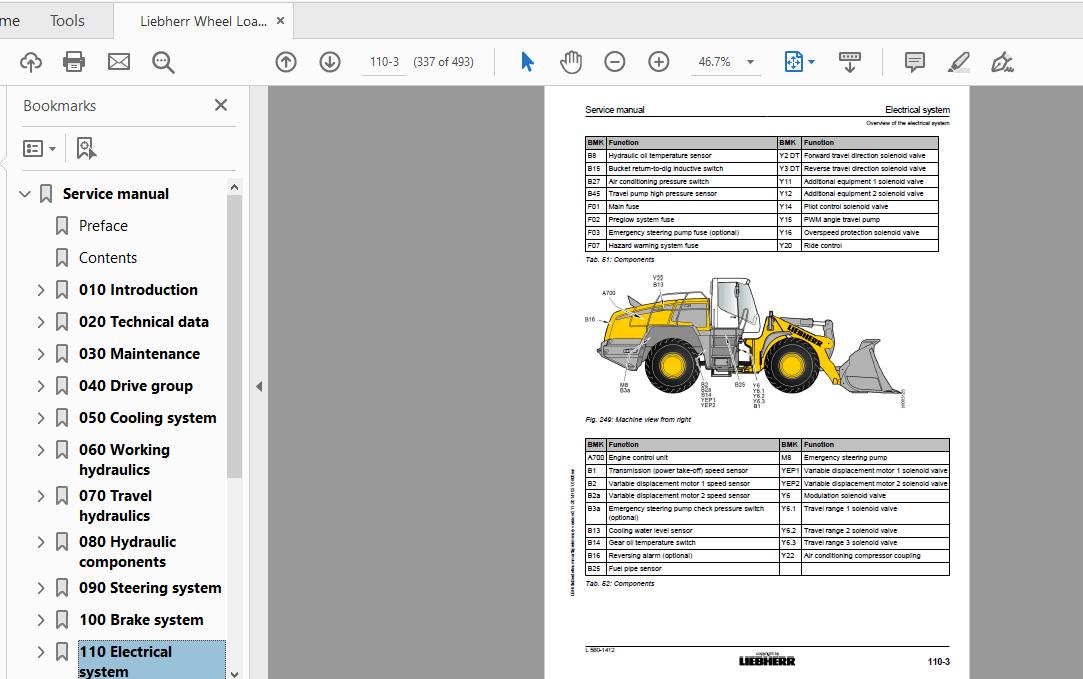Screen dimensions: 1083x679
Task: Open the search magnifier tool
Action: (163, 62)
